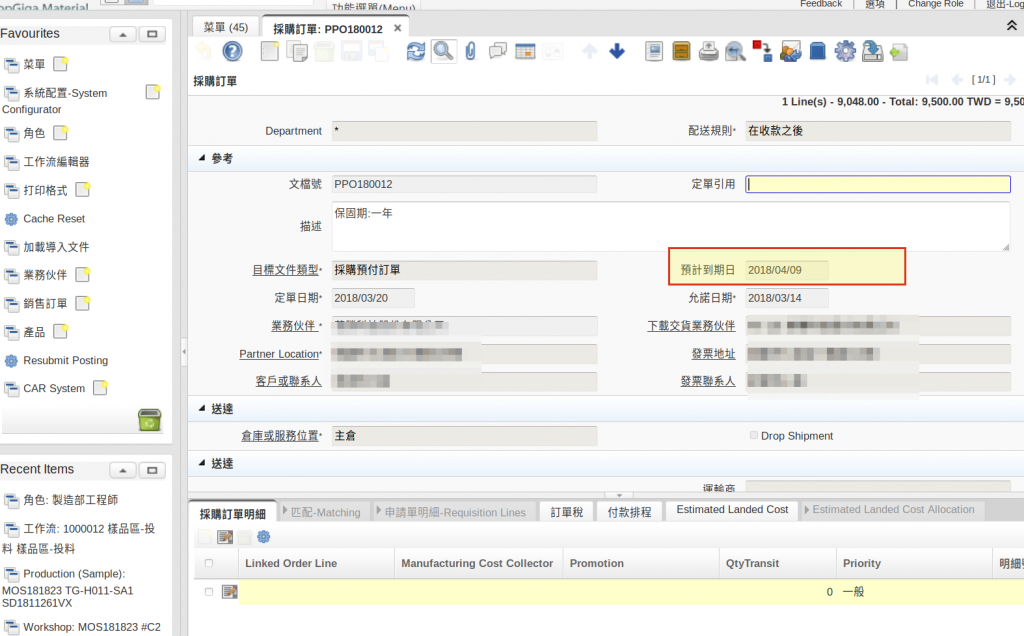Focus the 定單引用 input field

click(x=878, y=184)
